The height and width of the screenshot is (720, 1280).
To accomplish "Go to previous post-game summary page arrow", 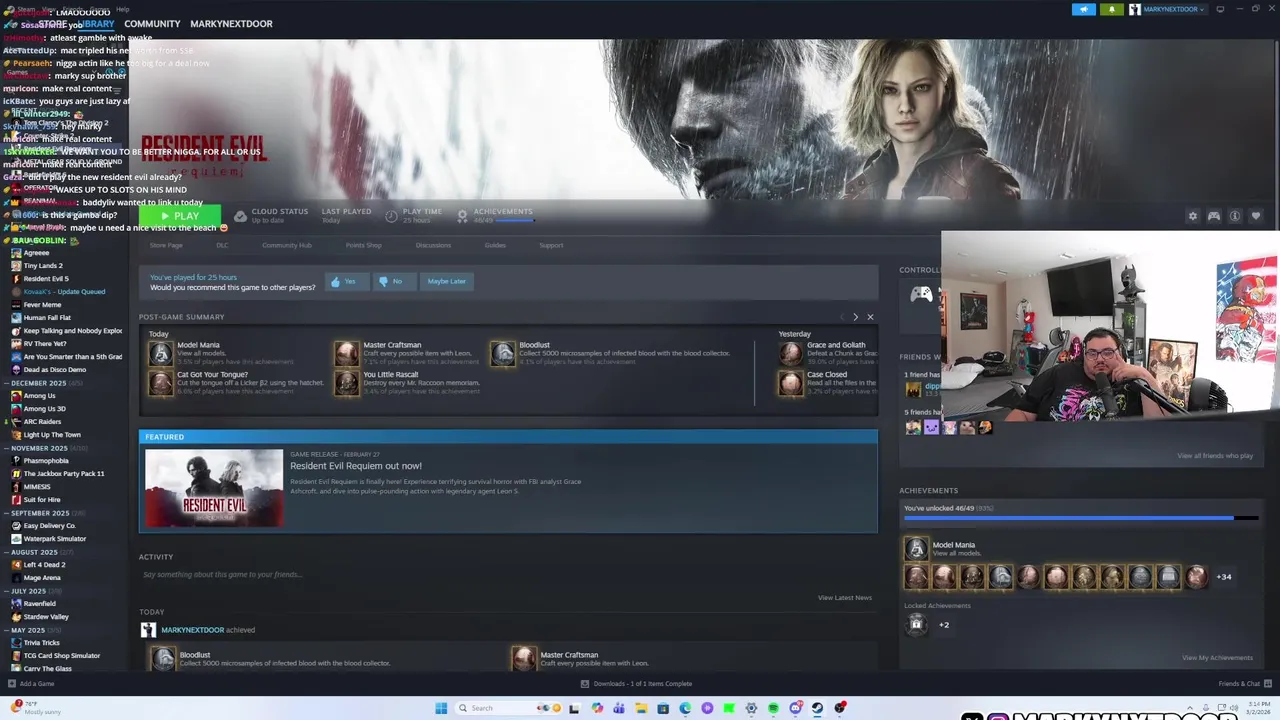I will (842, 317).
